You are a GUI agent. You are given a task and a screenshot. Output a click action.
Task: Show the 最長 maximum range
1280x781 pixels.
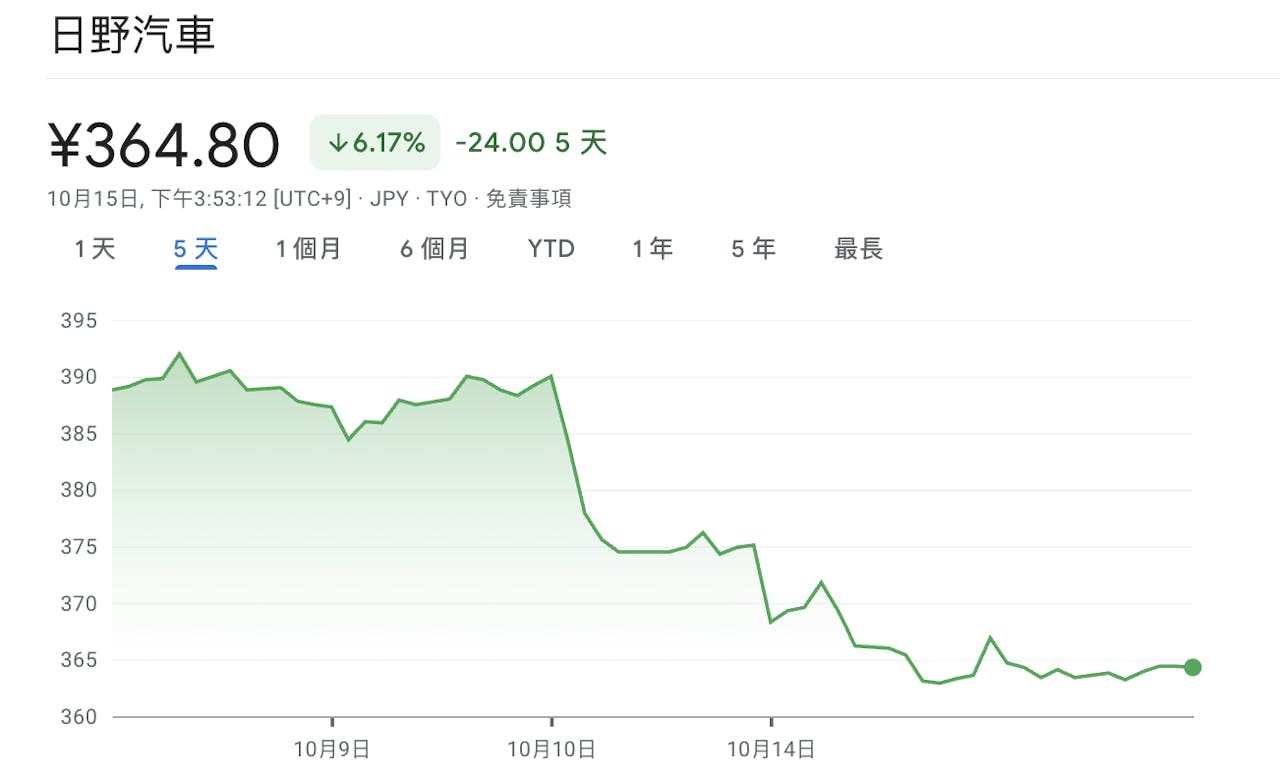(858, 249)
